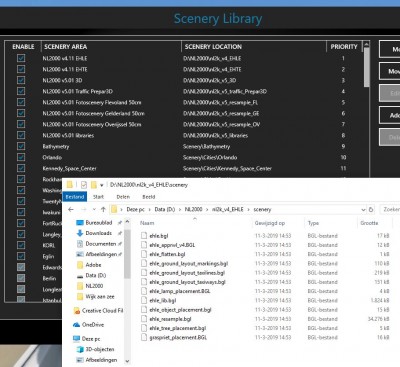Toggle the Orlando scenery checkbox
The image size is (400, 367).
tap(21, 157)
